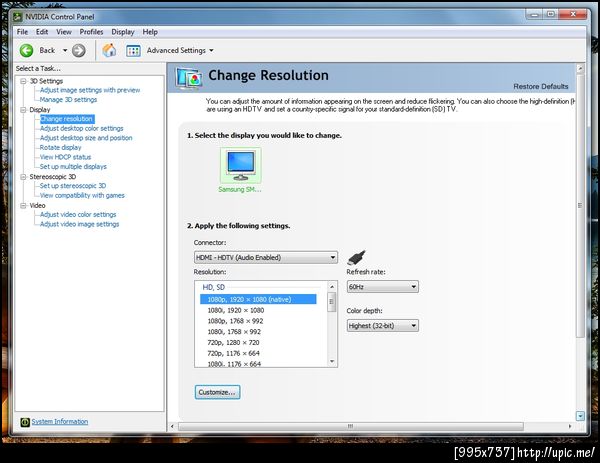Viewport: 600px width, 463px height.
Task: Open the Help menu
Action: click(150, 32)
